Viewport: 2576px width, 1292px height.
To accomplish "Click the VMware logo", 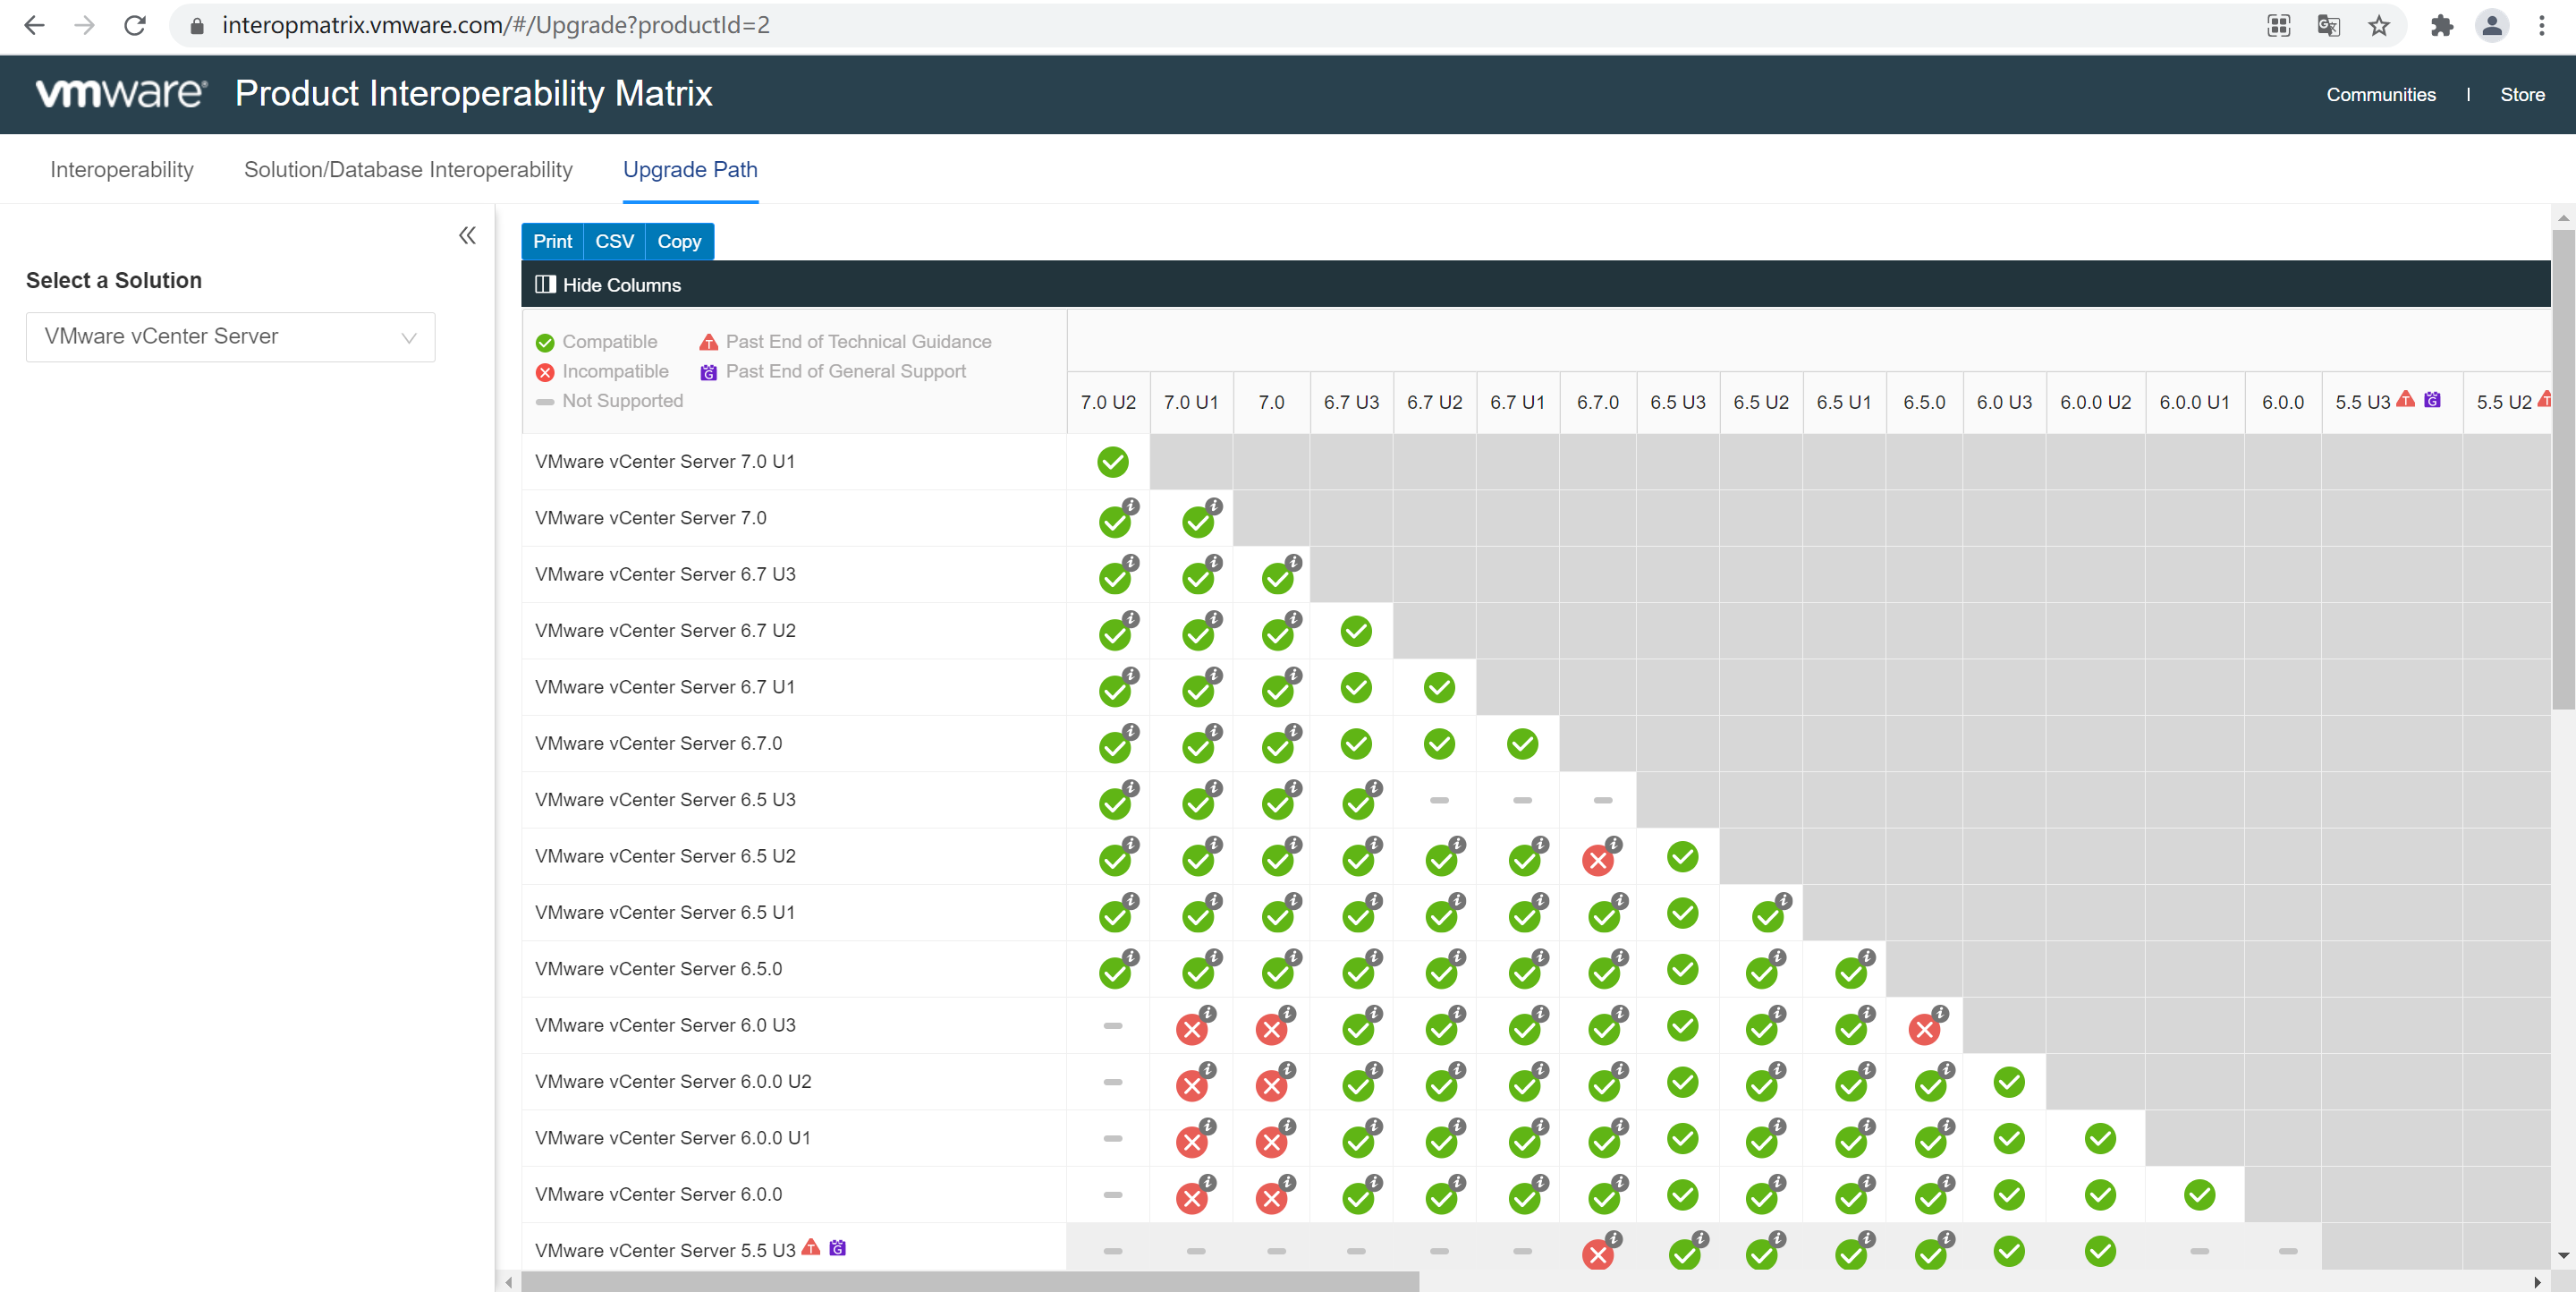I will (x=121, y=93).
